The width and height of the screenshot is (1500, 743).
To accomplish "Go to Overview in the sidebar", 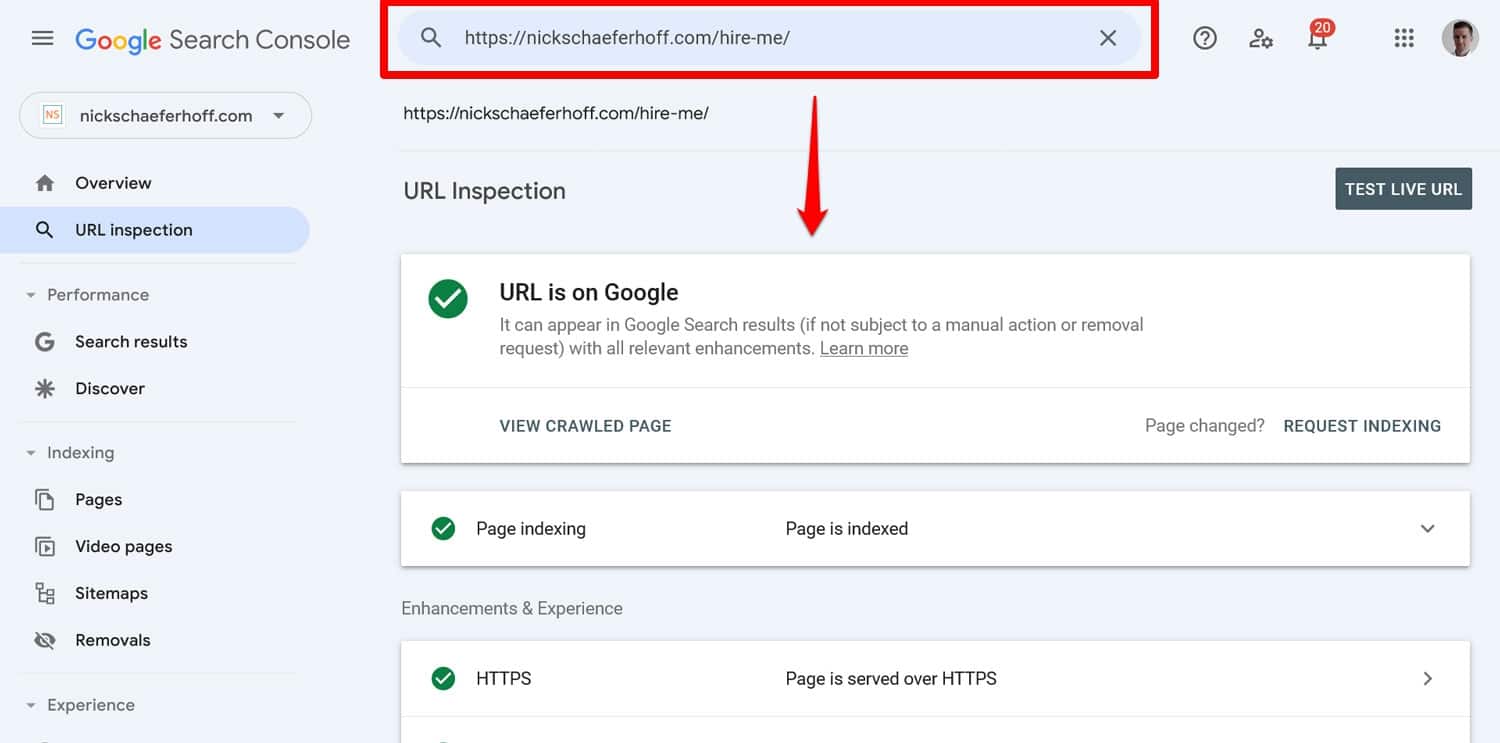I will [113, 183].
